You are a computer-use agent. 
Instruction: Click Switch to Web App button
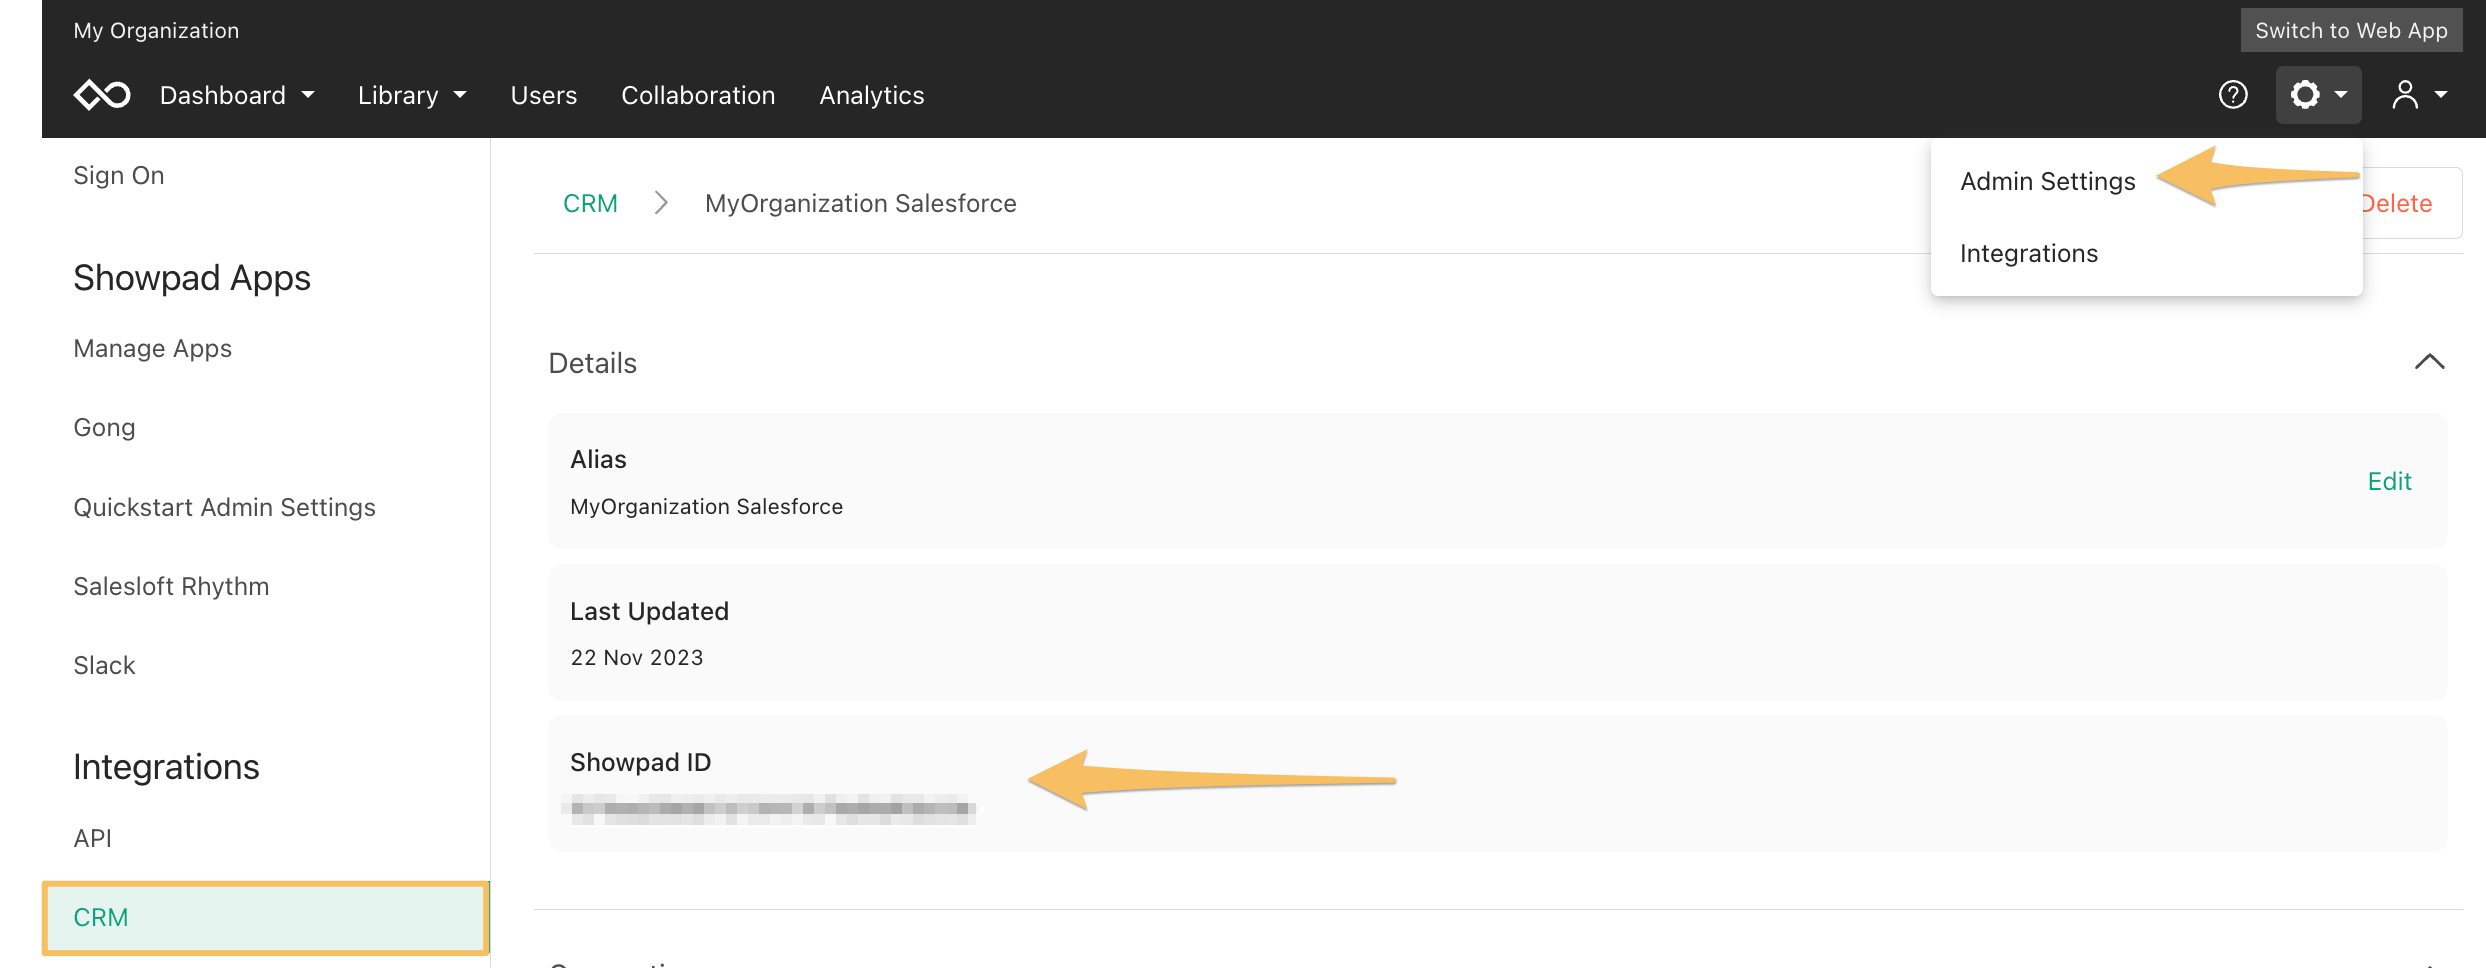pyautogui.click(x=2351, y=30)
